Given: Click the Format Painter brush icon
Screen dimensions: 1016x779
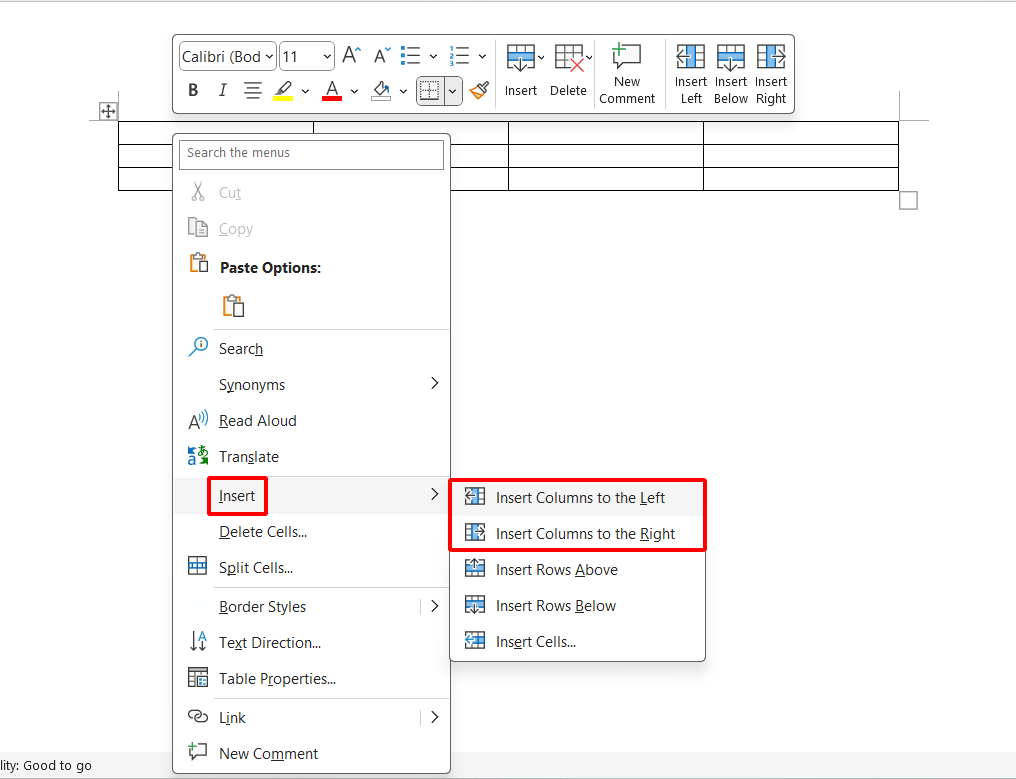Looking at the screenshot, I should [479, 91].
